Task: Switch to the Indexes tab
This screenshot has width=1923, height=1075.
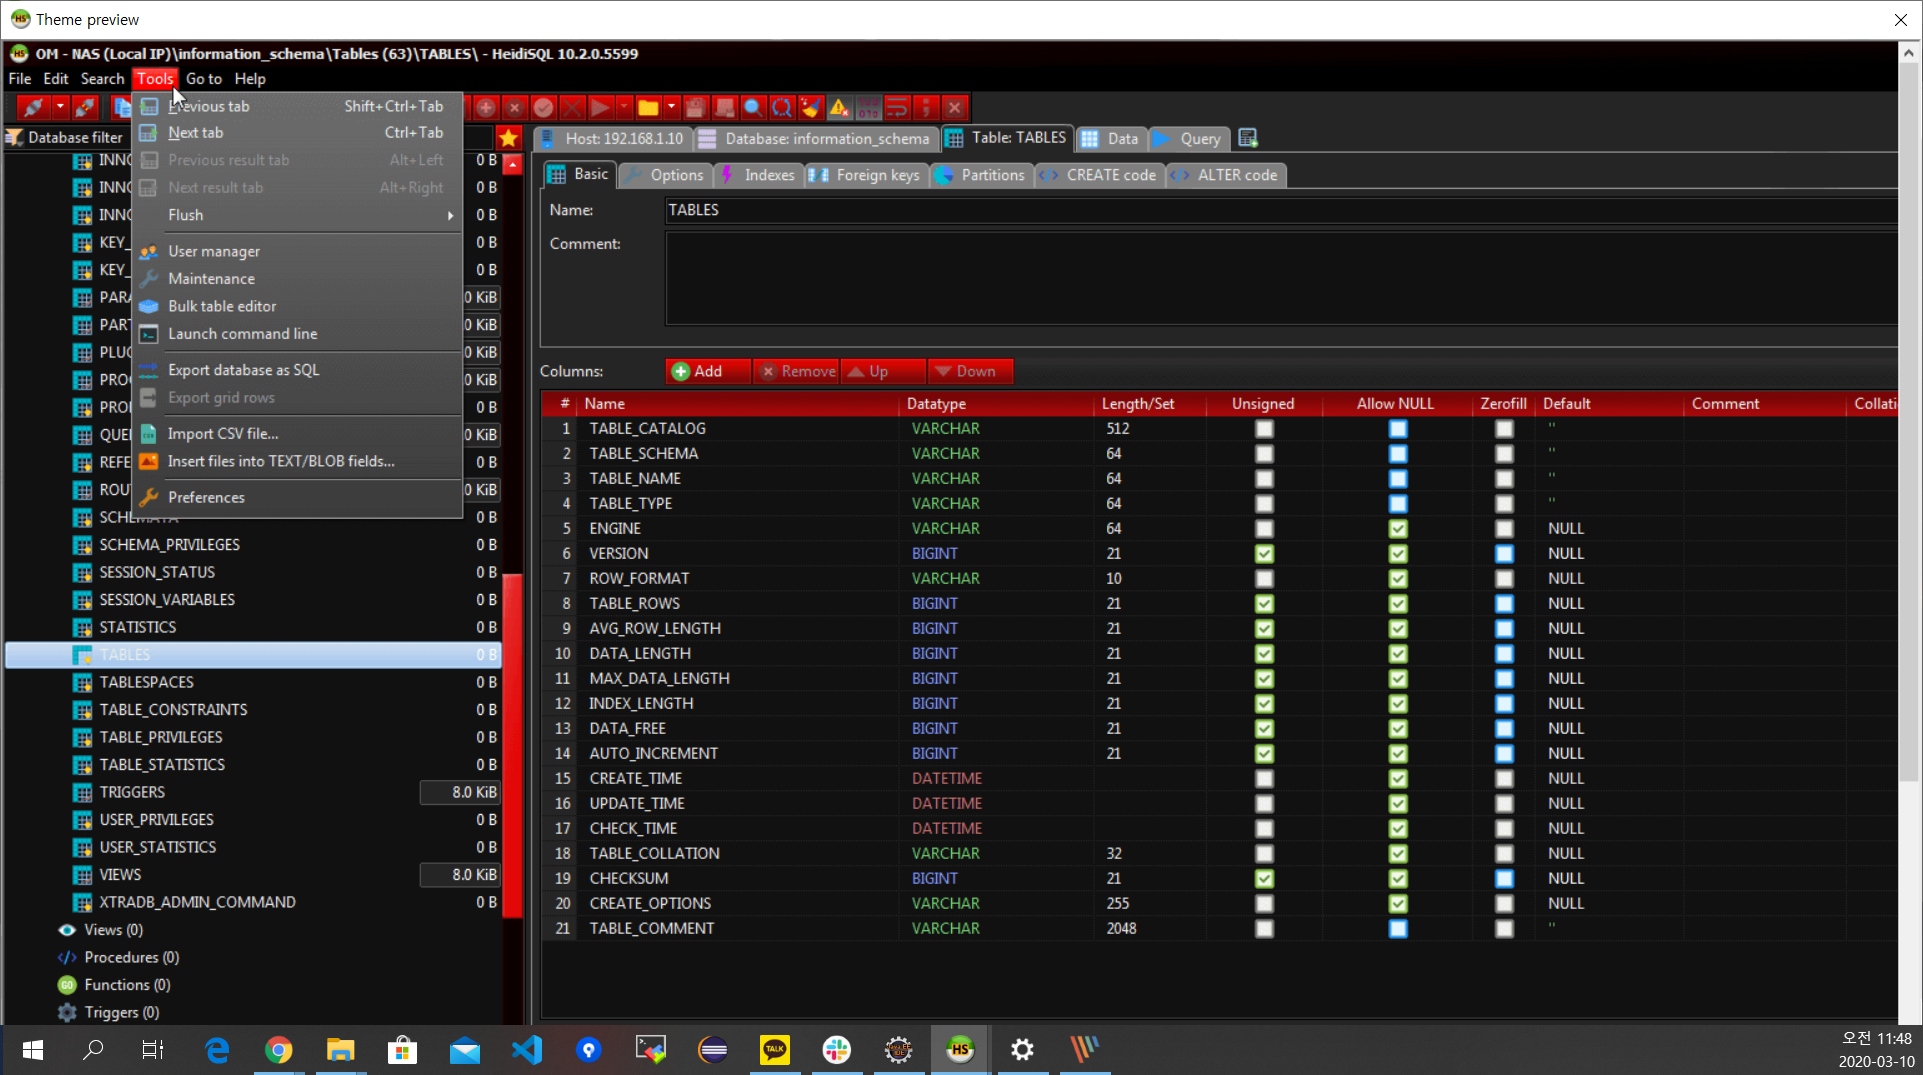Action: coord(758,175)
